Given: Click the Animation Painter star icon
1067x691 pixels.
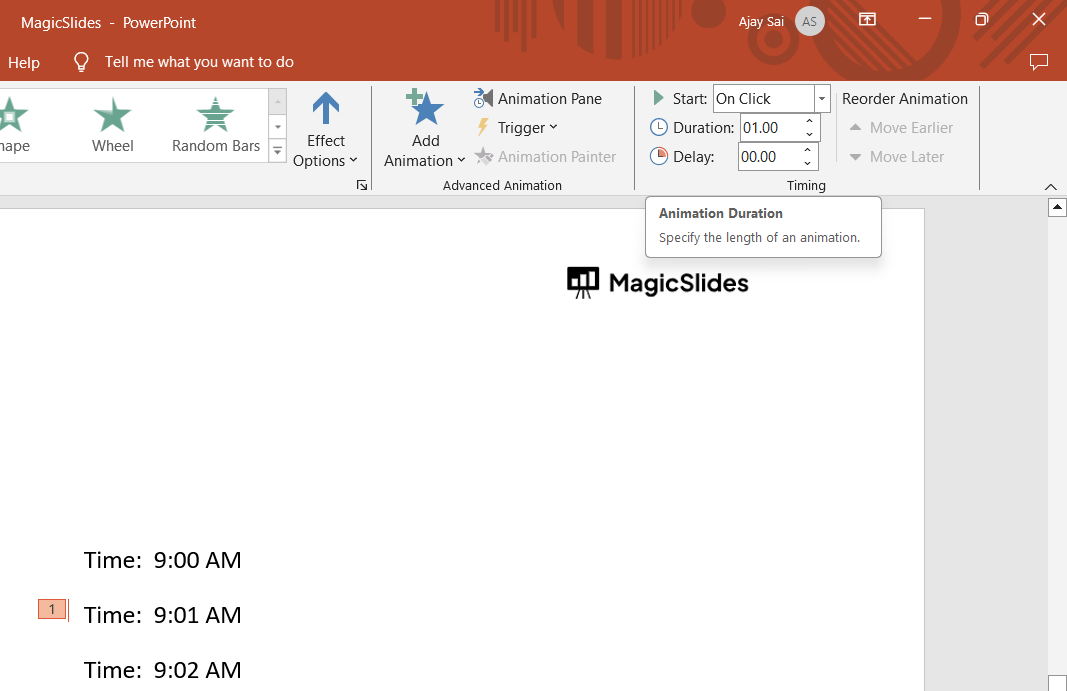Looking at the screenshot, I should pos(483,157).
